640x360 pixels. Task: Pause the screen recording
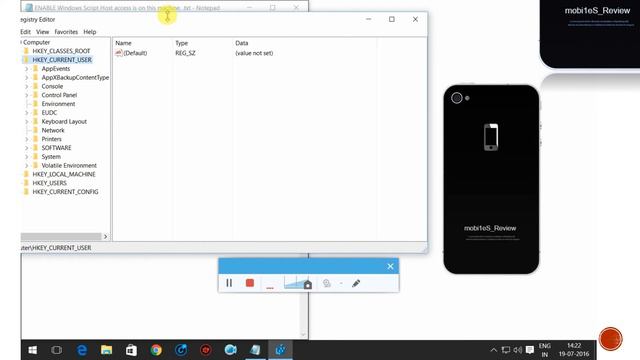[229, 283]
